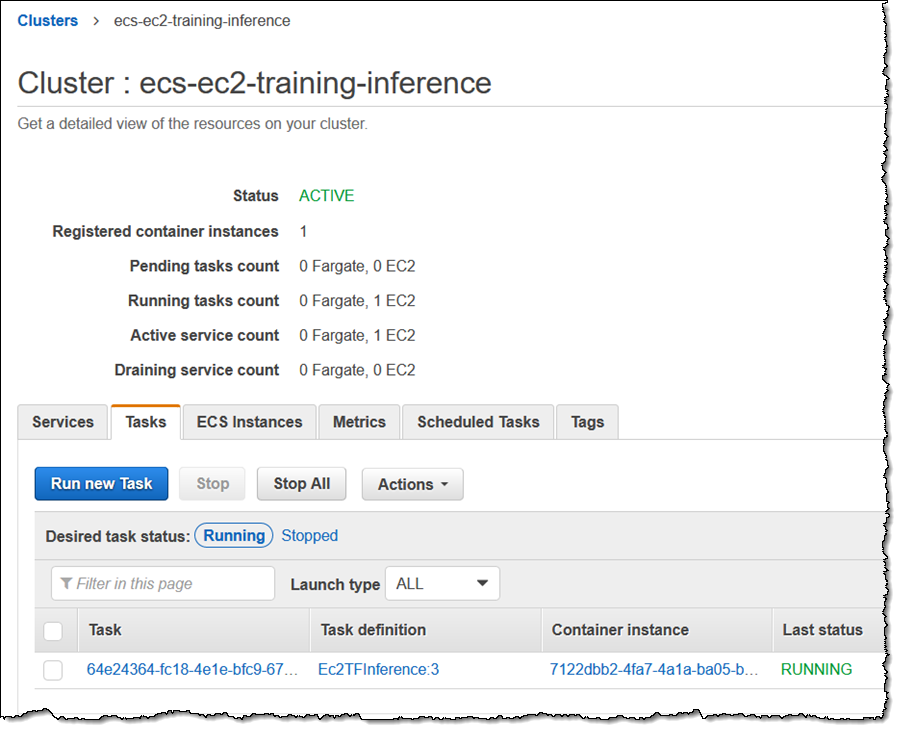Click the Filter in this page field
Screen dimensions: 900x730
click(x=162, y=583)
